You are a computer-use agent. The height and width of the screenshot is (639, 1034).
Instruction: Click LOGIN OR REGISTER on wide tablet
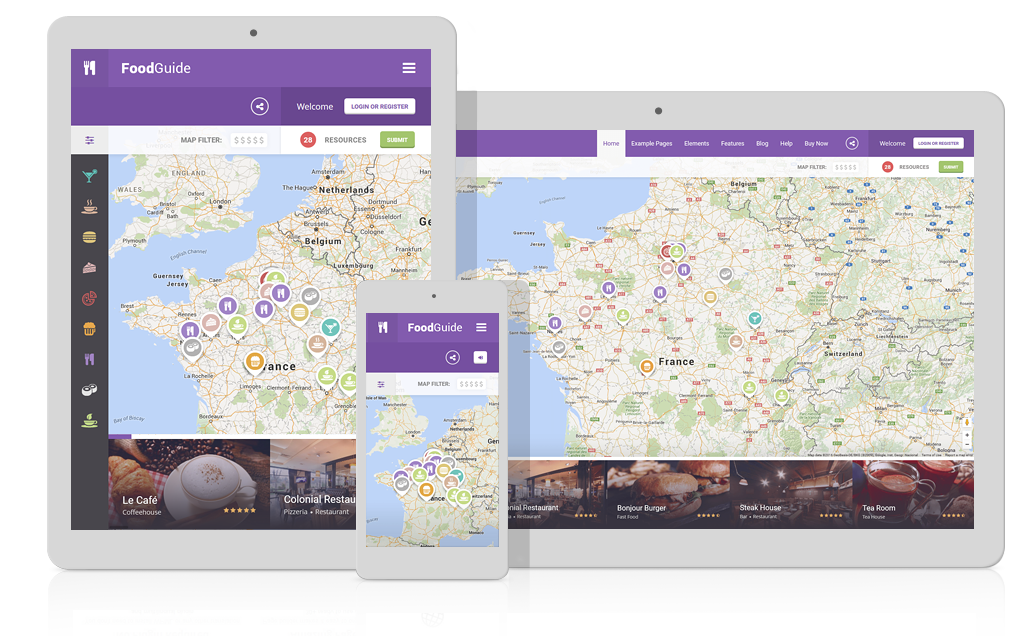pos(938,143)
